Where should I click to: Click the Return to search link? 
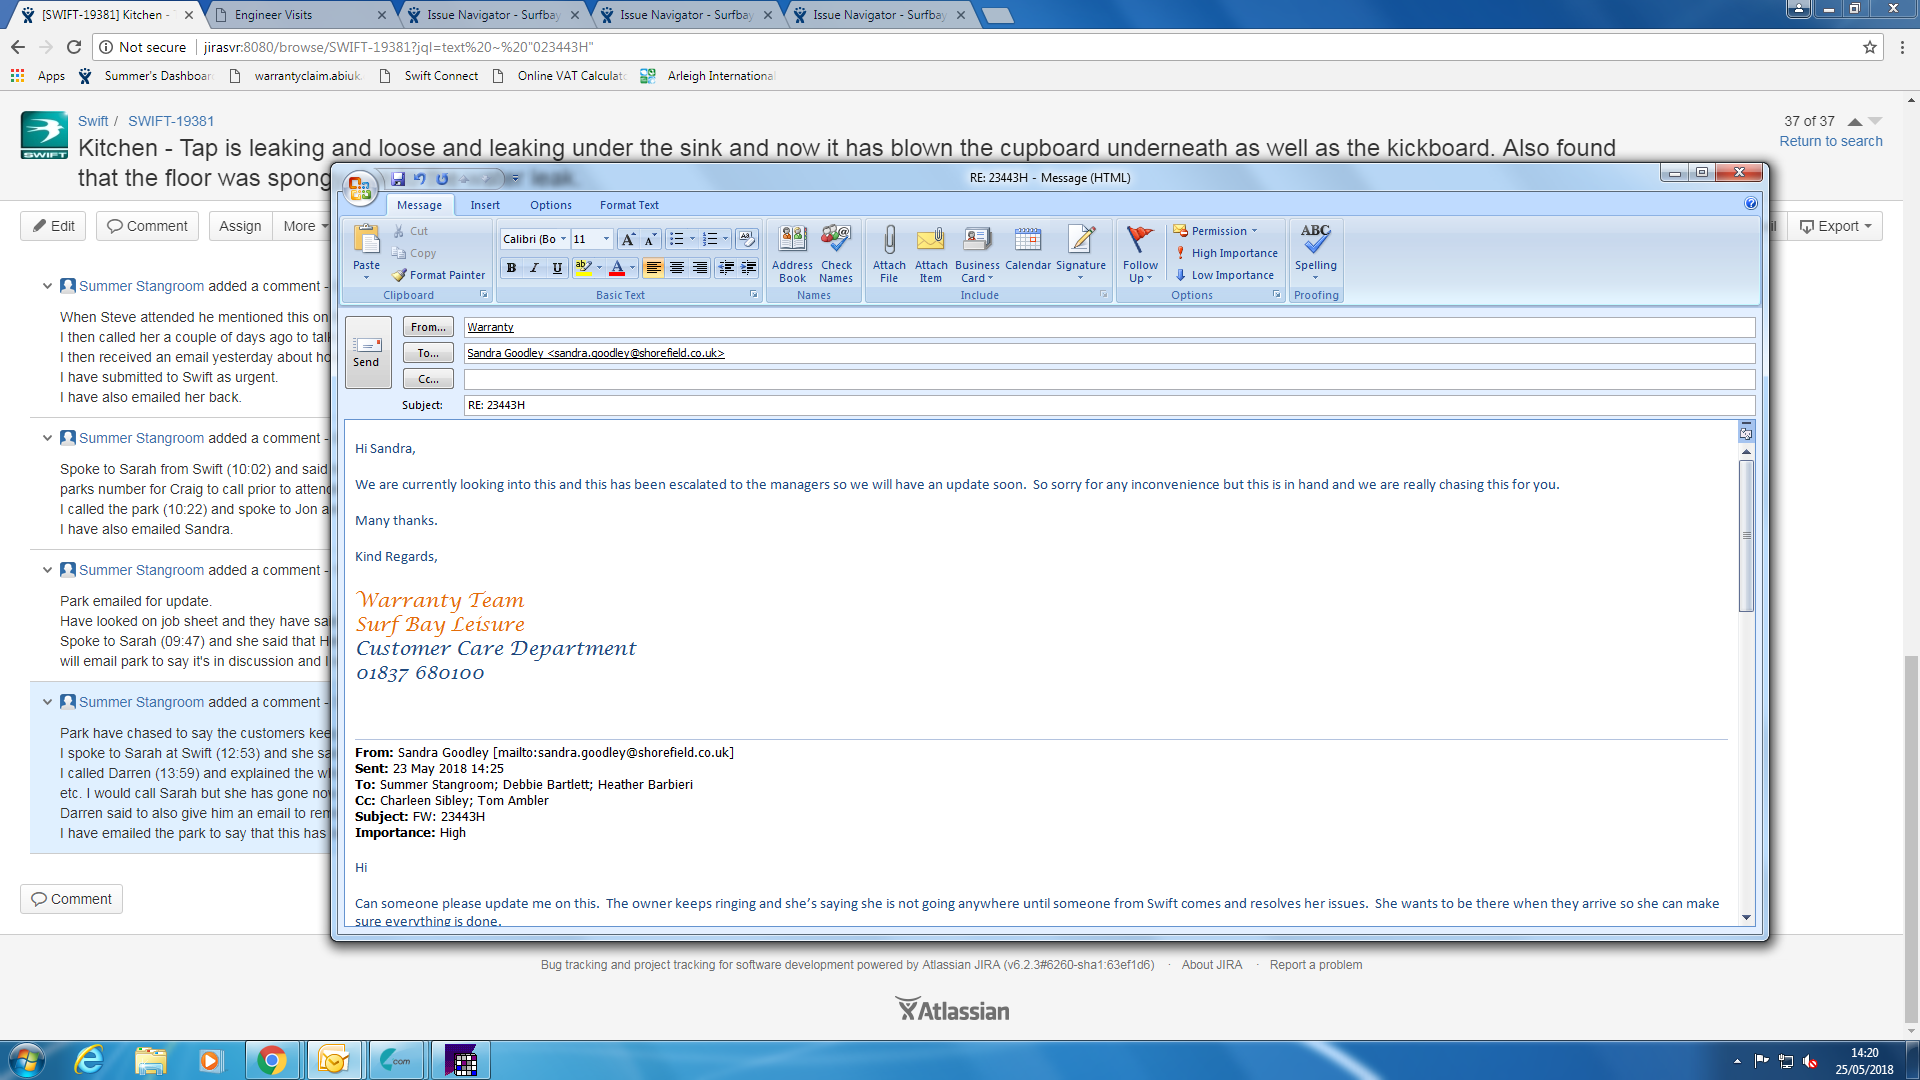coord(1830,141)
